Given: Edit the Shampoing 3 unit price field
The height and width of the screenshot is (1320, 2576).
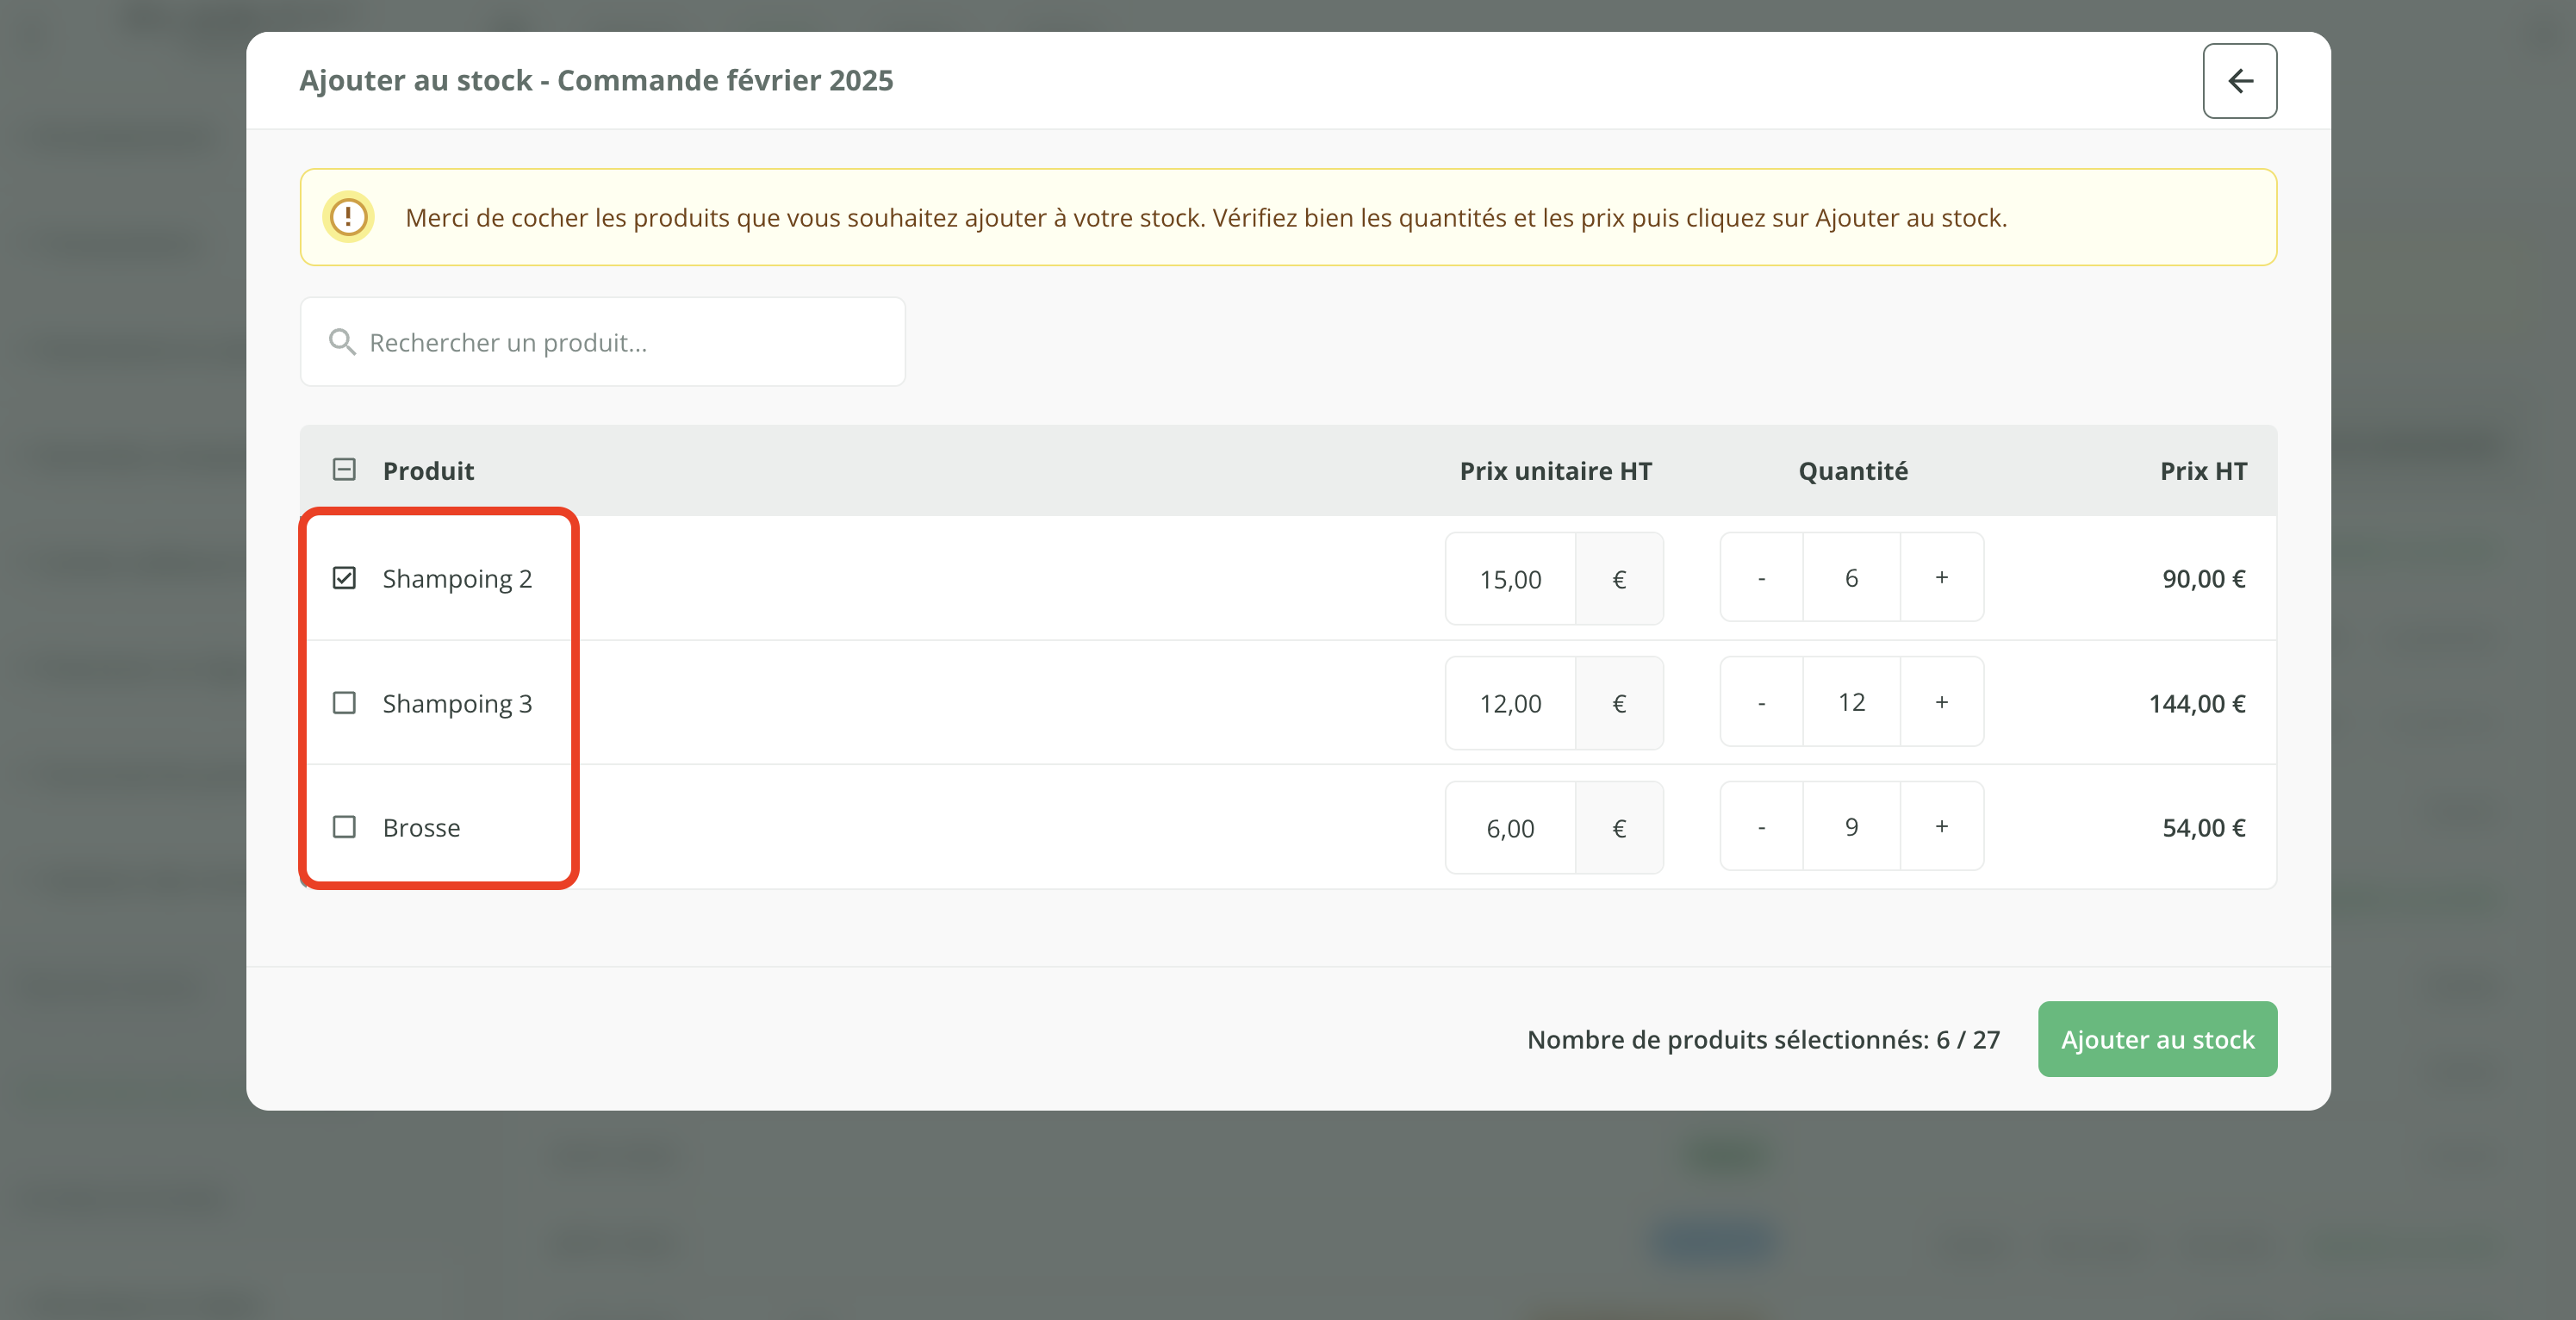Looking at the screenshot, I should point(1510,704).
